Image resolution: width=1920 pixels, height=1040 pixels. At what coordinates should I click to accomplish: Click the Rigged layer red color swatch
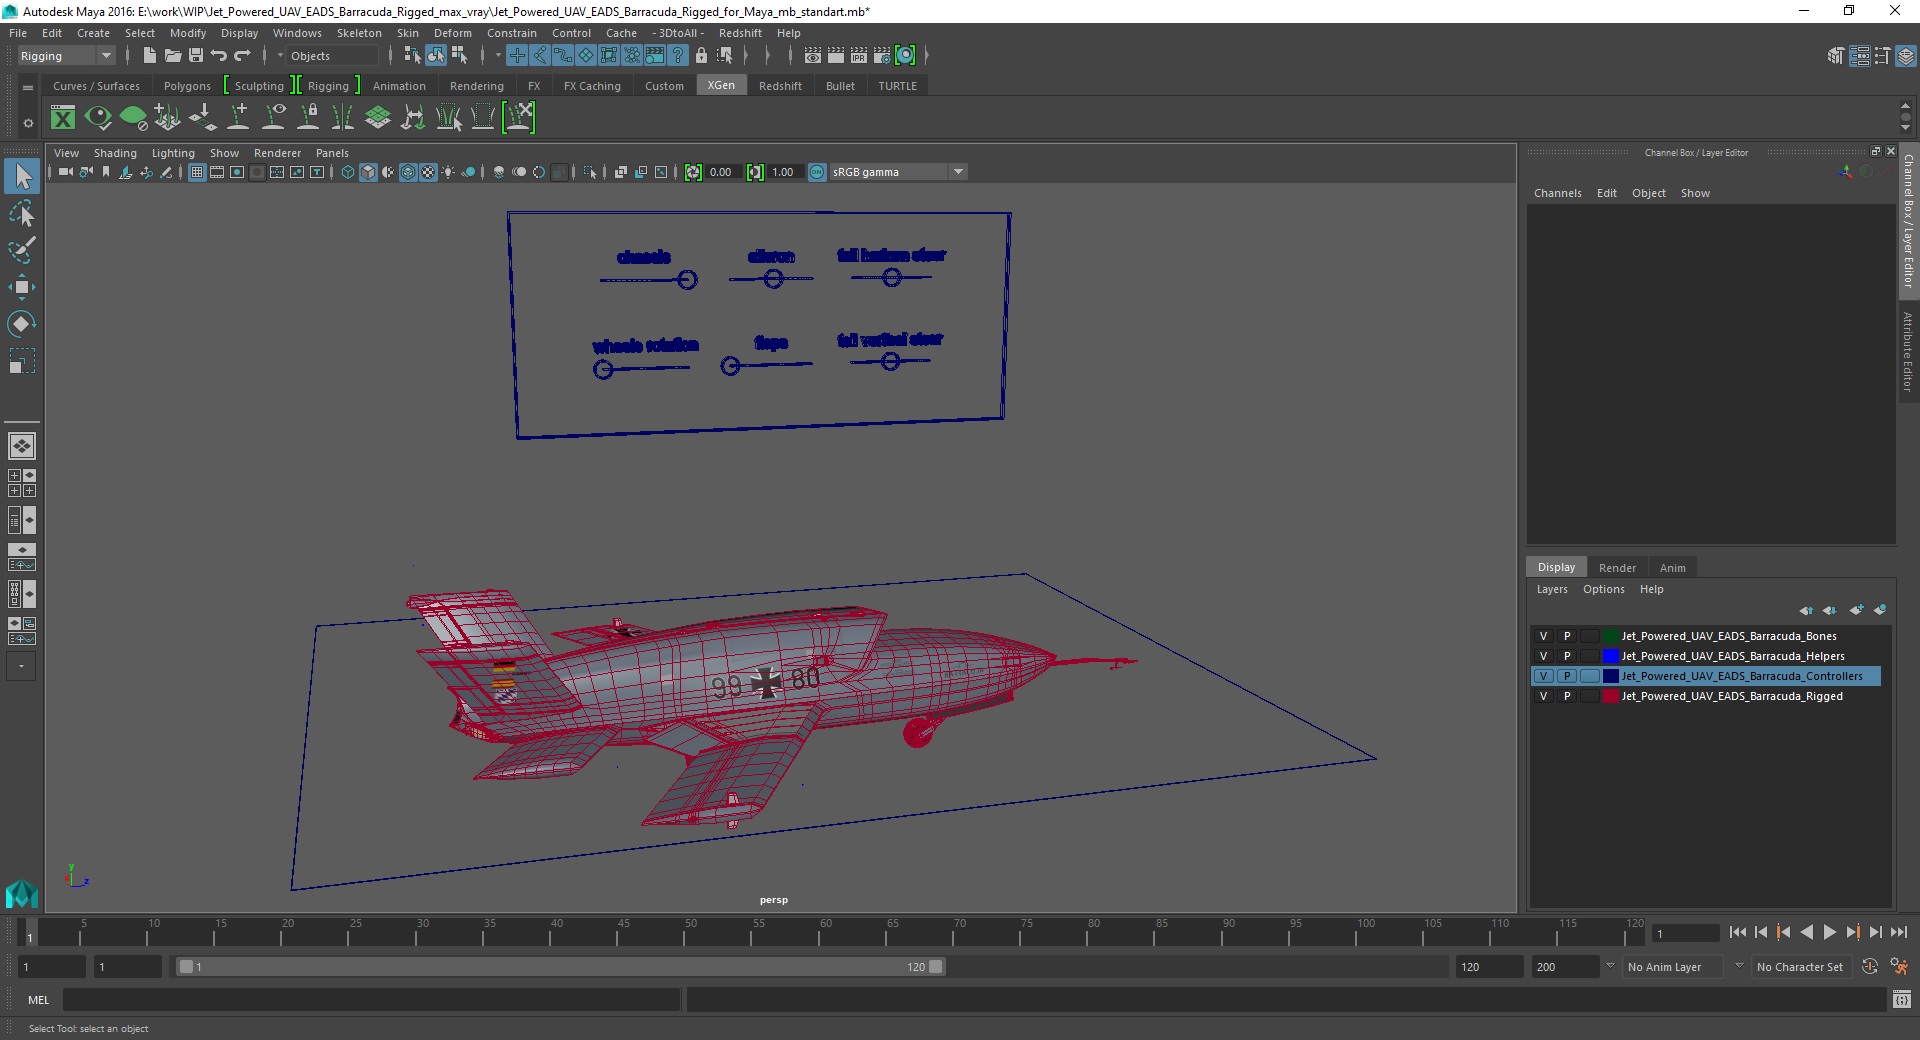click(1611, 696)
